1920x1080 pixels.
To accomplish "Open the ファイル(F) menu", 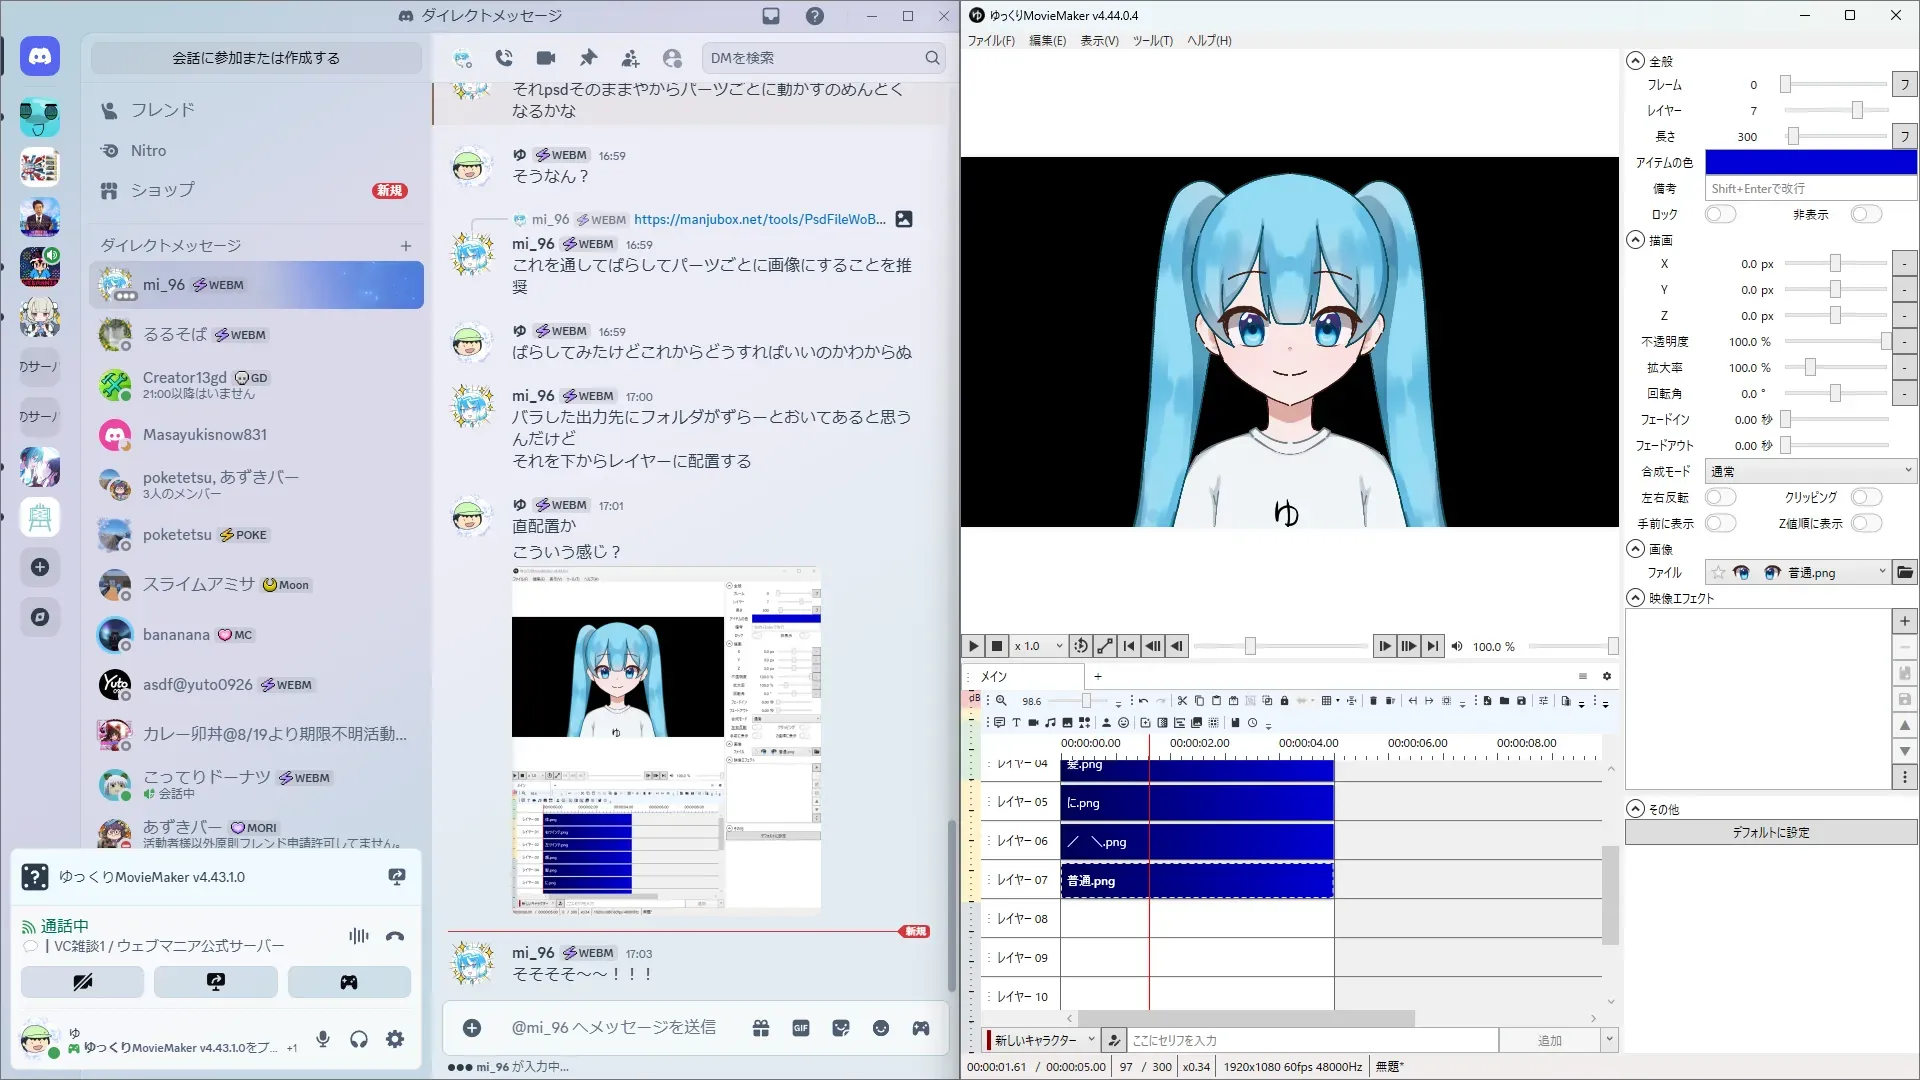I will (990, 41).
